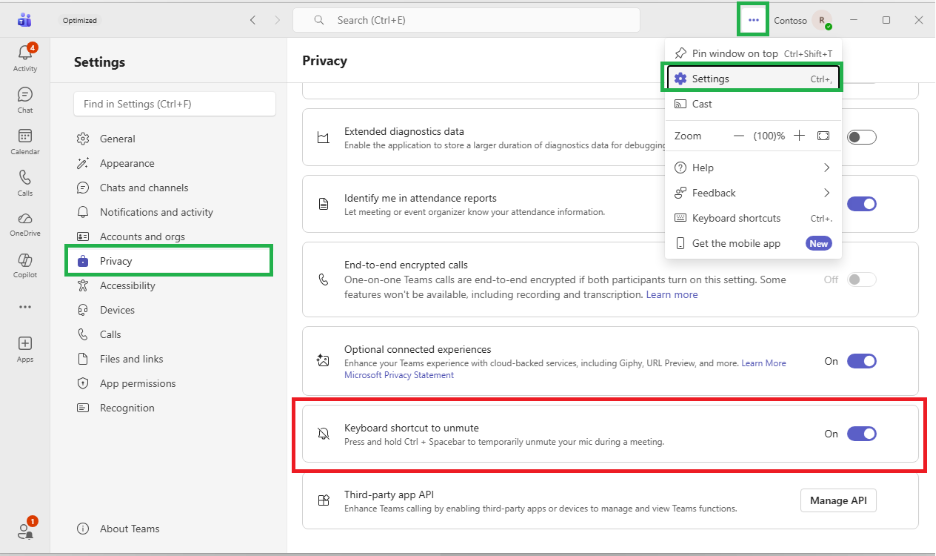Click the people icon at rail bottom

25,530
